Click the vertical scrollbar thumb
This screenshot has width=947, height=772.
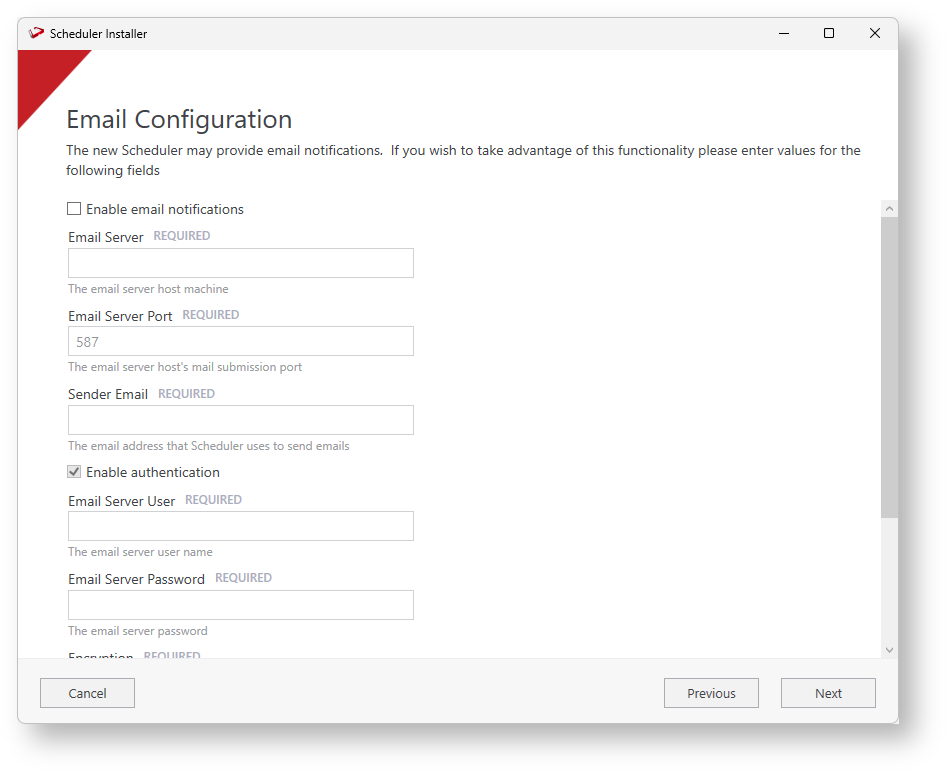(889, 366)
